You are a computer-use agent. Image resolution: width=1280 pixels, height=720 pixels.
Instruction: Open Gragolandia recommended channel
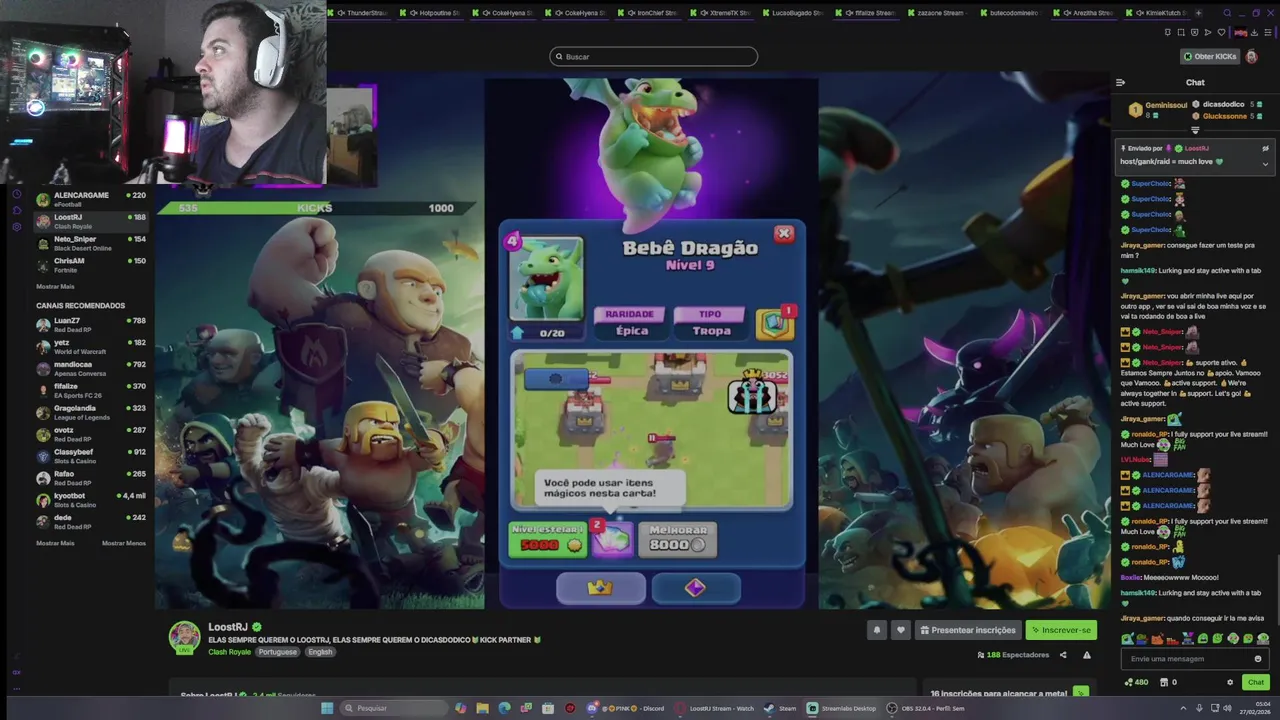tap(90, 412)
